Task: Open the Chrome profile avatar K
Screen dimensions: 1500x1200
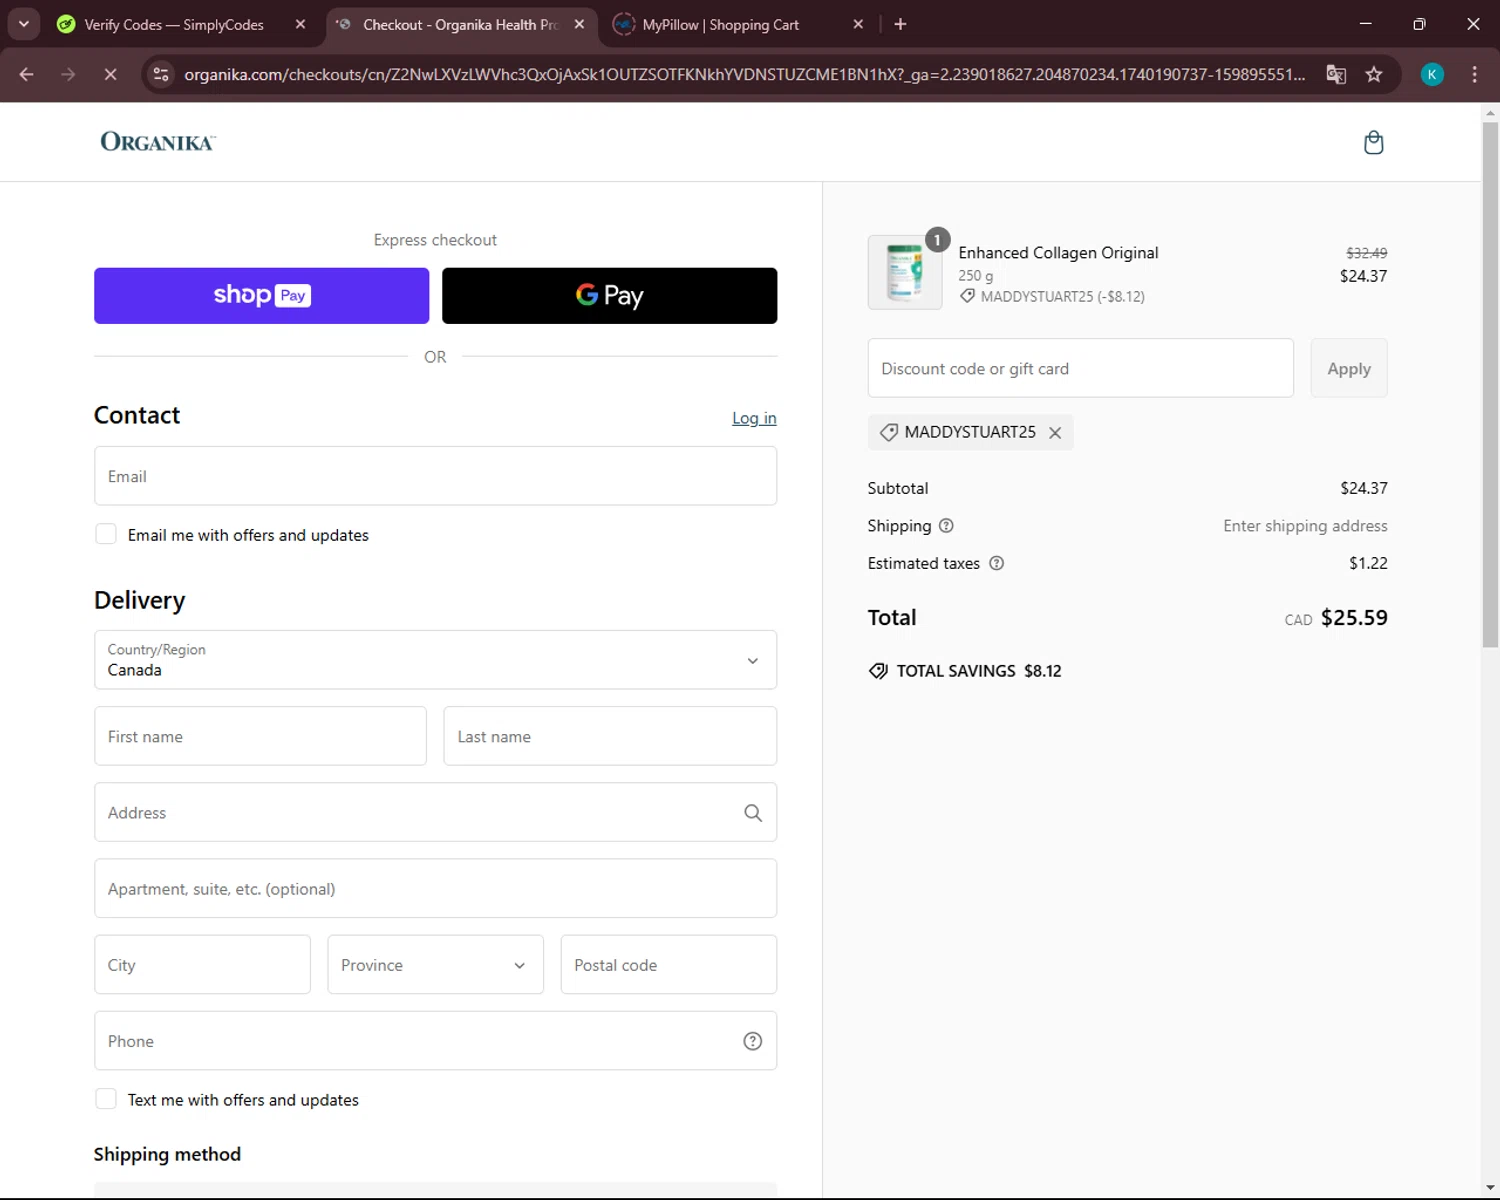Action: [x=1432, y=74]
